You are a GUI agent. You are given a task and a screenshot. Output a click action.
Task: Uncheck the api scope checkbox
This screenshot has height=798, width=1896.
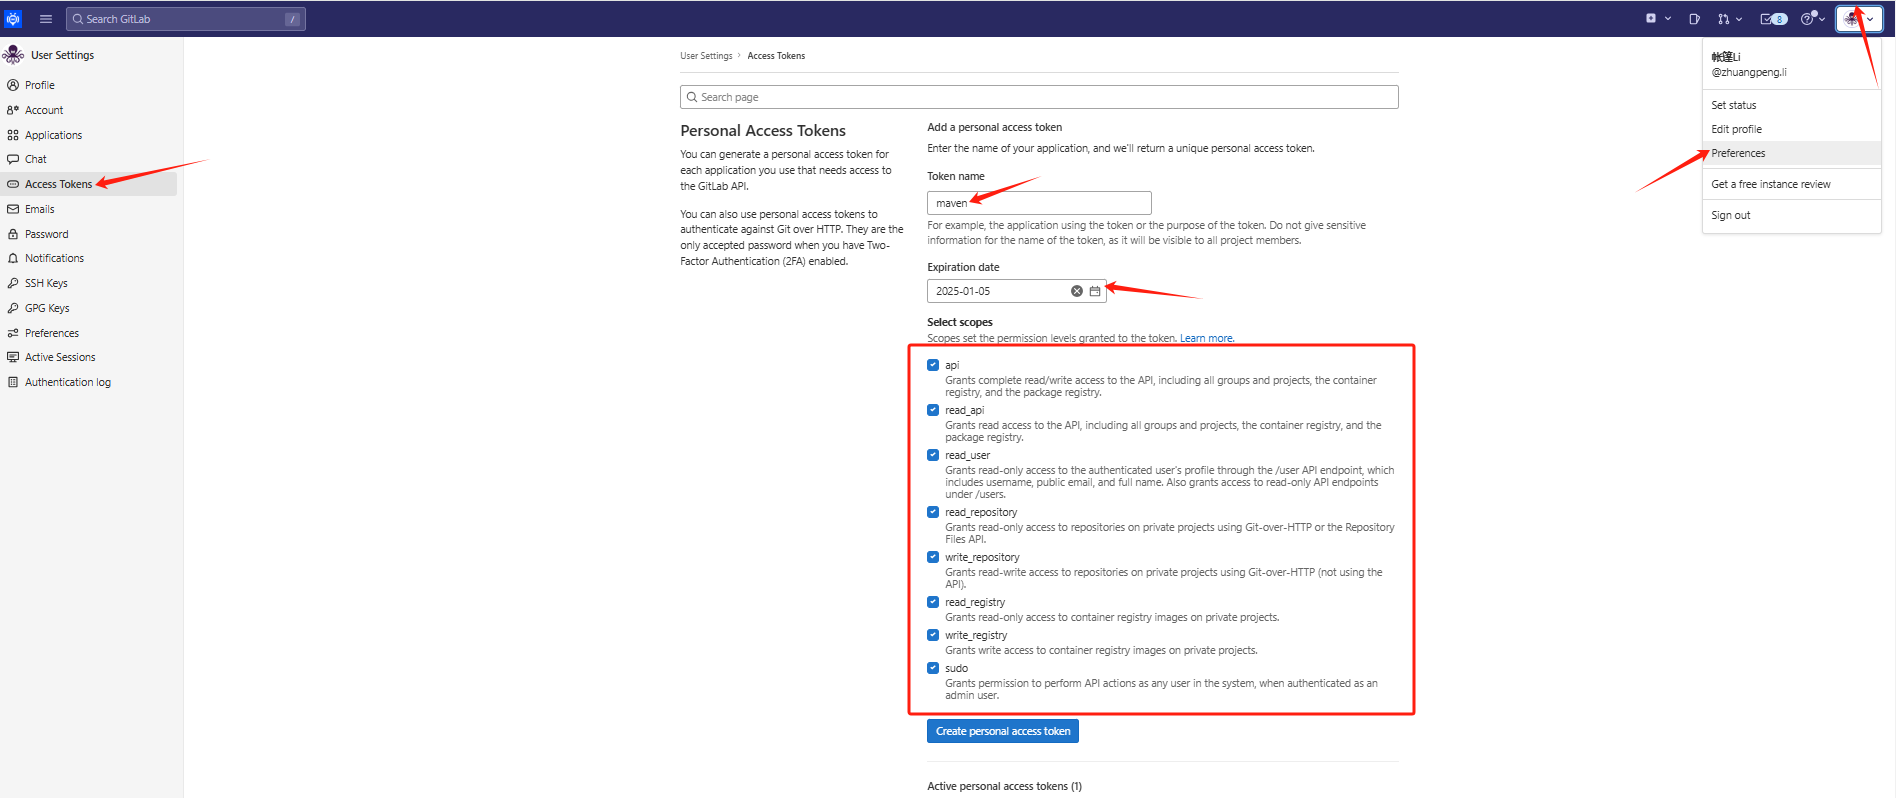pyautogui.click(x=933, y=365)
